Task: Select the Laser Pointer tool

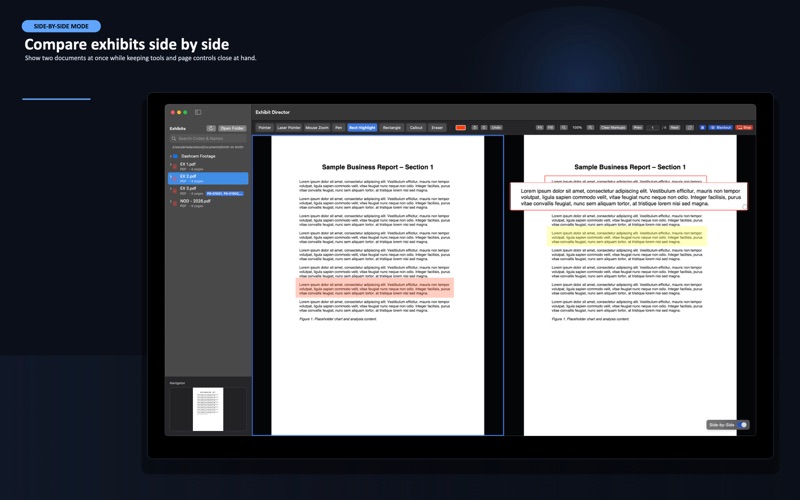Action: [289, 128]
